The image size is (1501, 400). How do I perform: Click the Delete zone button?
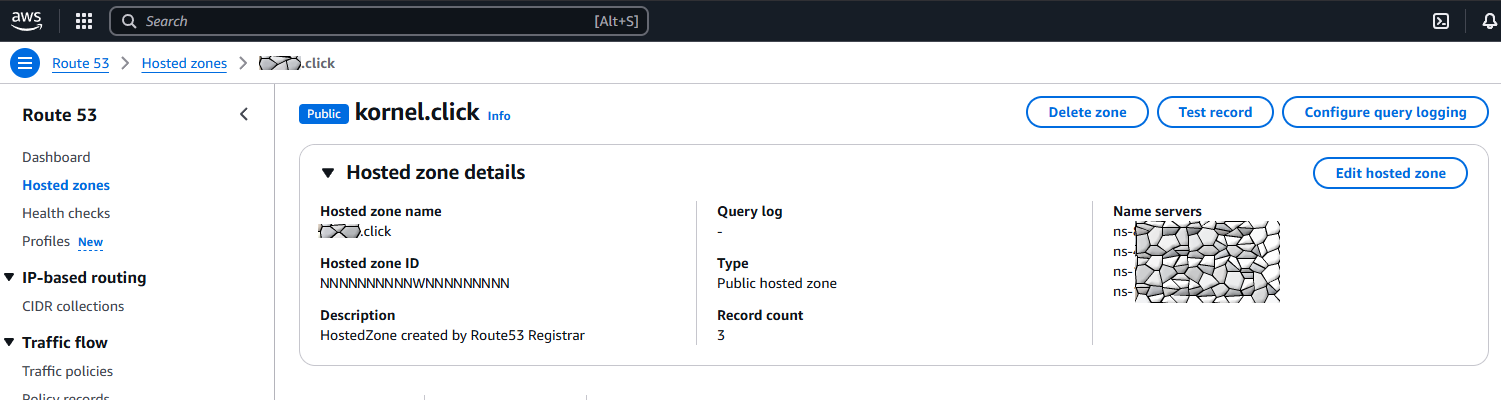pos(1087,112)
